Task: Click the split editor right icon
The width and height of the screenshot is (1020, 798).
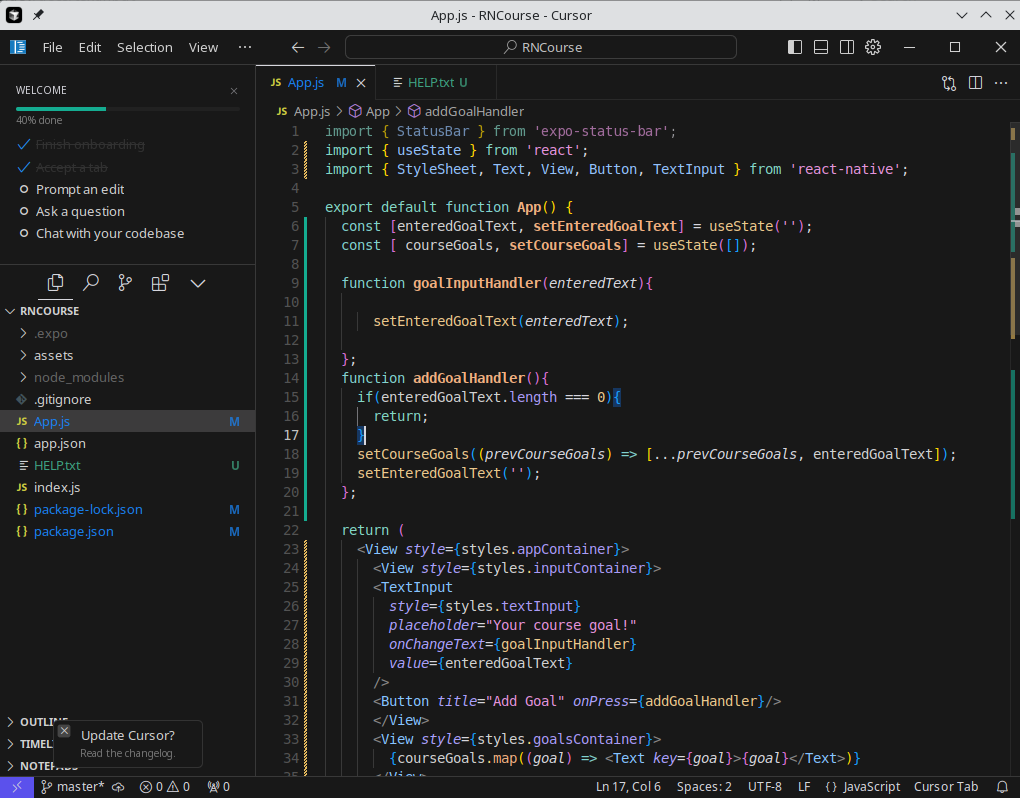Action: pos(975,83)
